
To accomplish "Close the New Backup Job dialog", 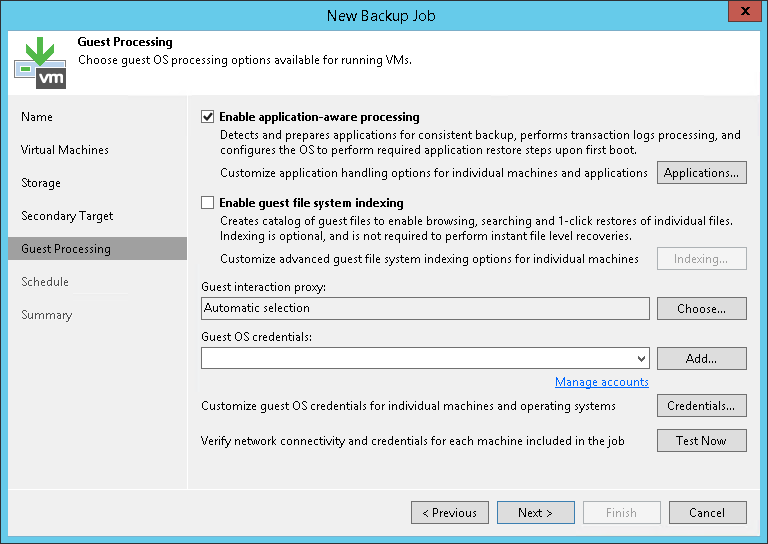I will (743, 14).
